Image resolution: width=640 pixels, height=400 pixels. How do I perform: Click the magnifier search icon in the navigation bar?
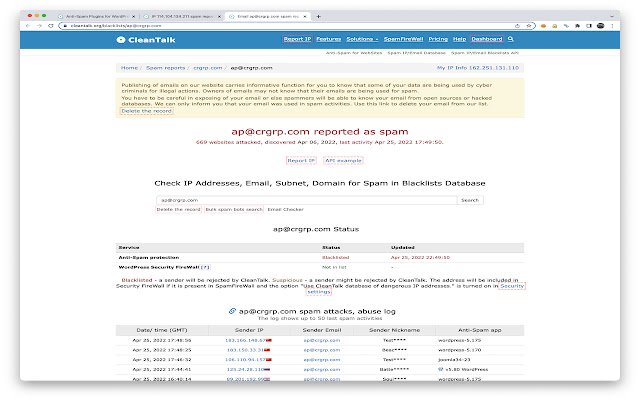pos(511,39)
